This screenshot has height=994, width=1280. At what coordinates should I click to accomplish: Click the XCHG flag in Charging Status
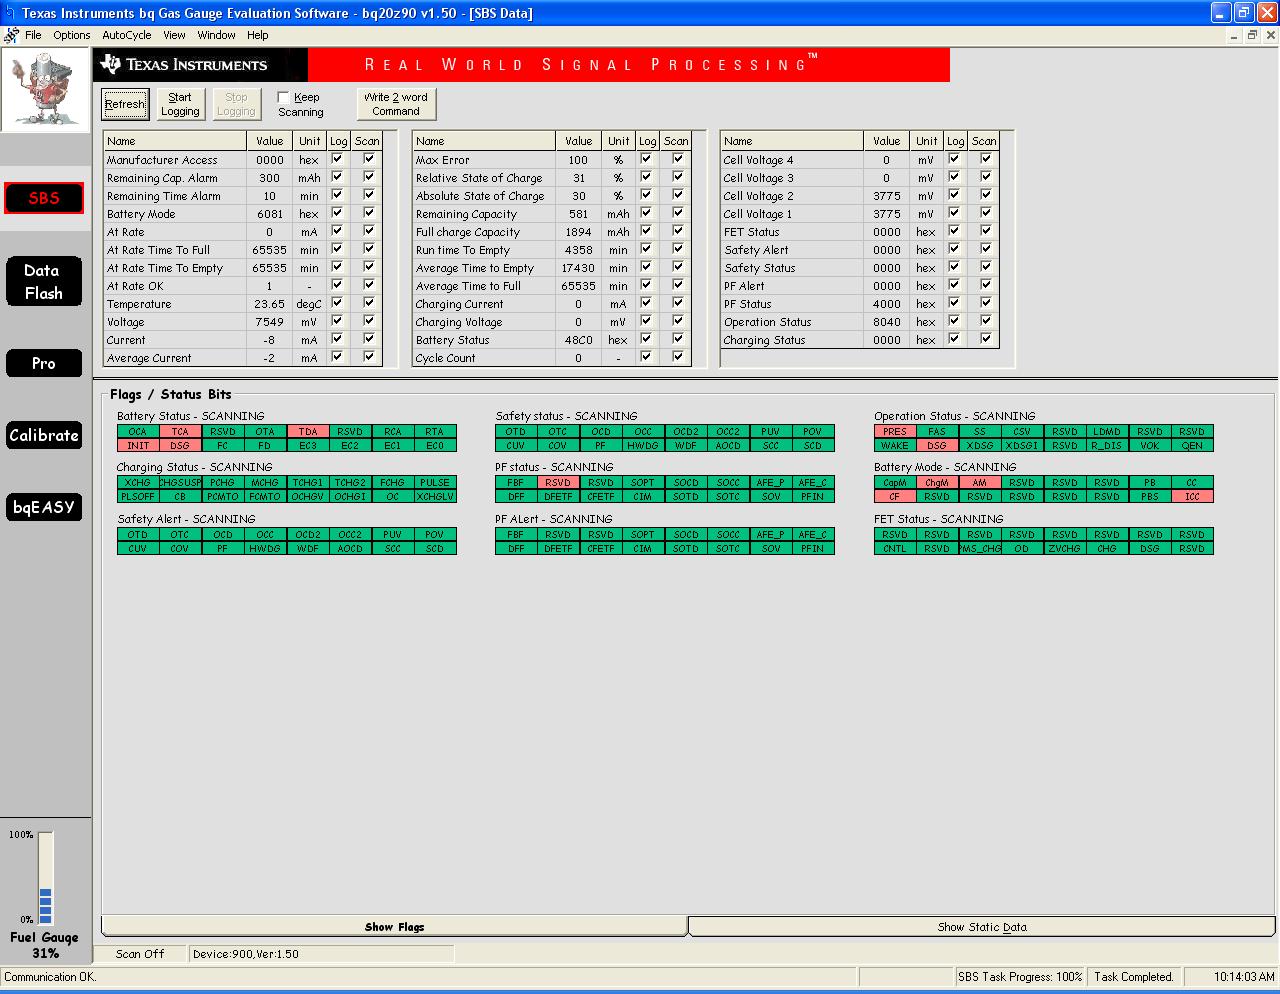coord(138,482)
